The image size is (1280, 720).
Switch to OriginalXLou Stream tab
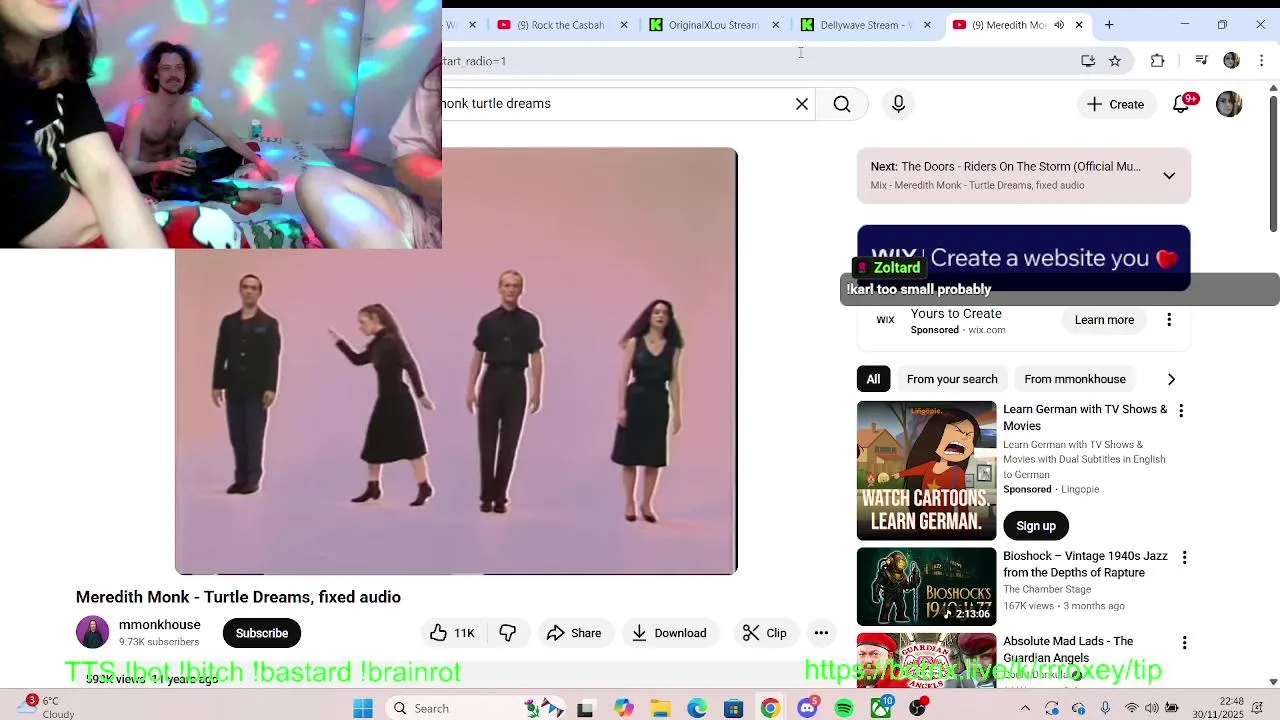coord(712,25)
